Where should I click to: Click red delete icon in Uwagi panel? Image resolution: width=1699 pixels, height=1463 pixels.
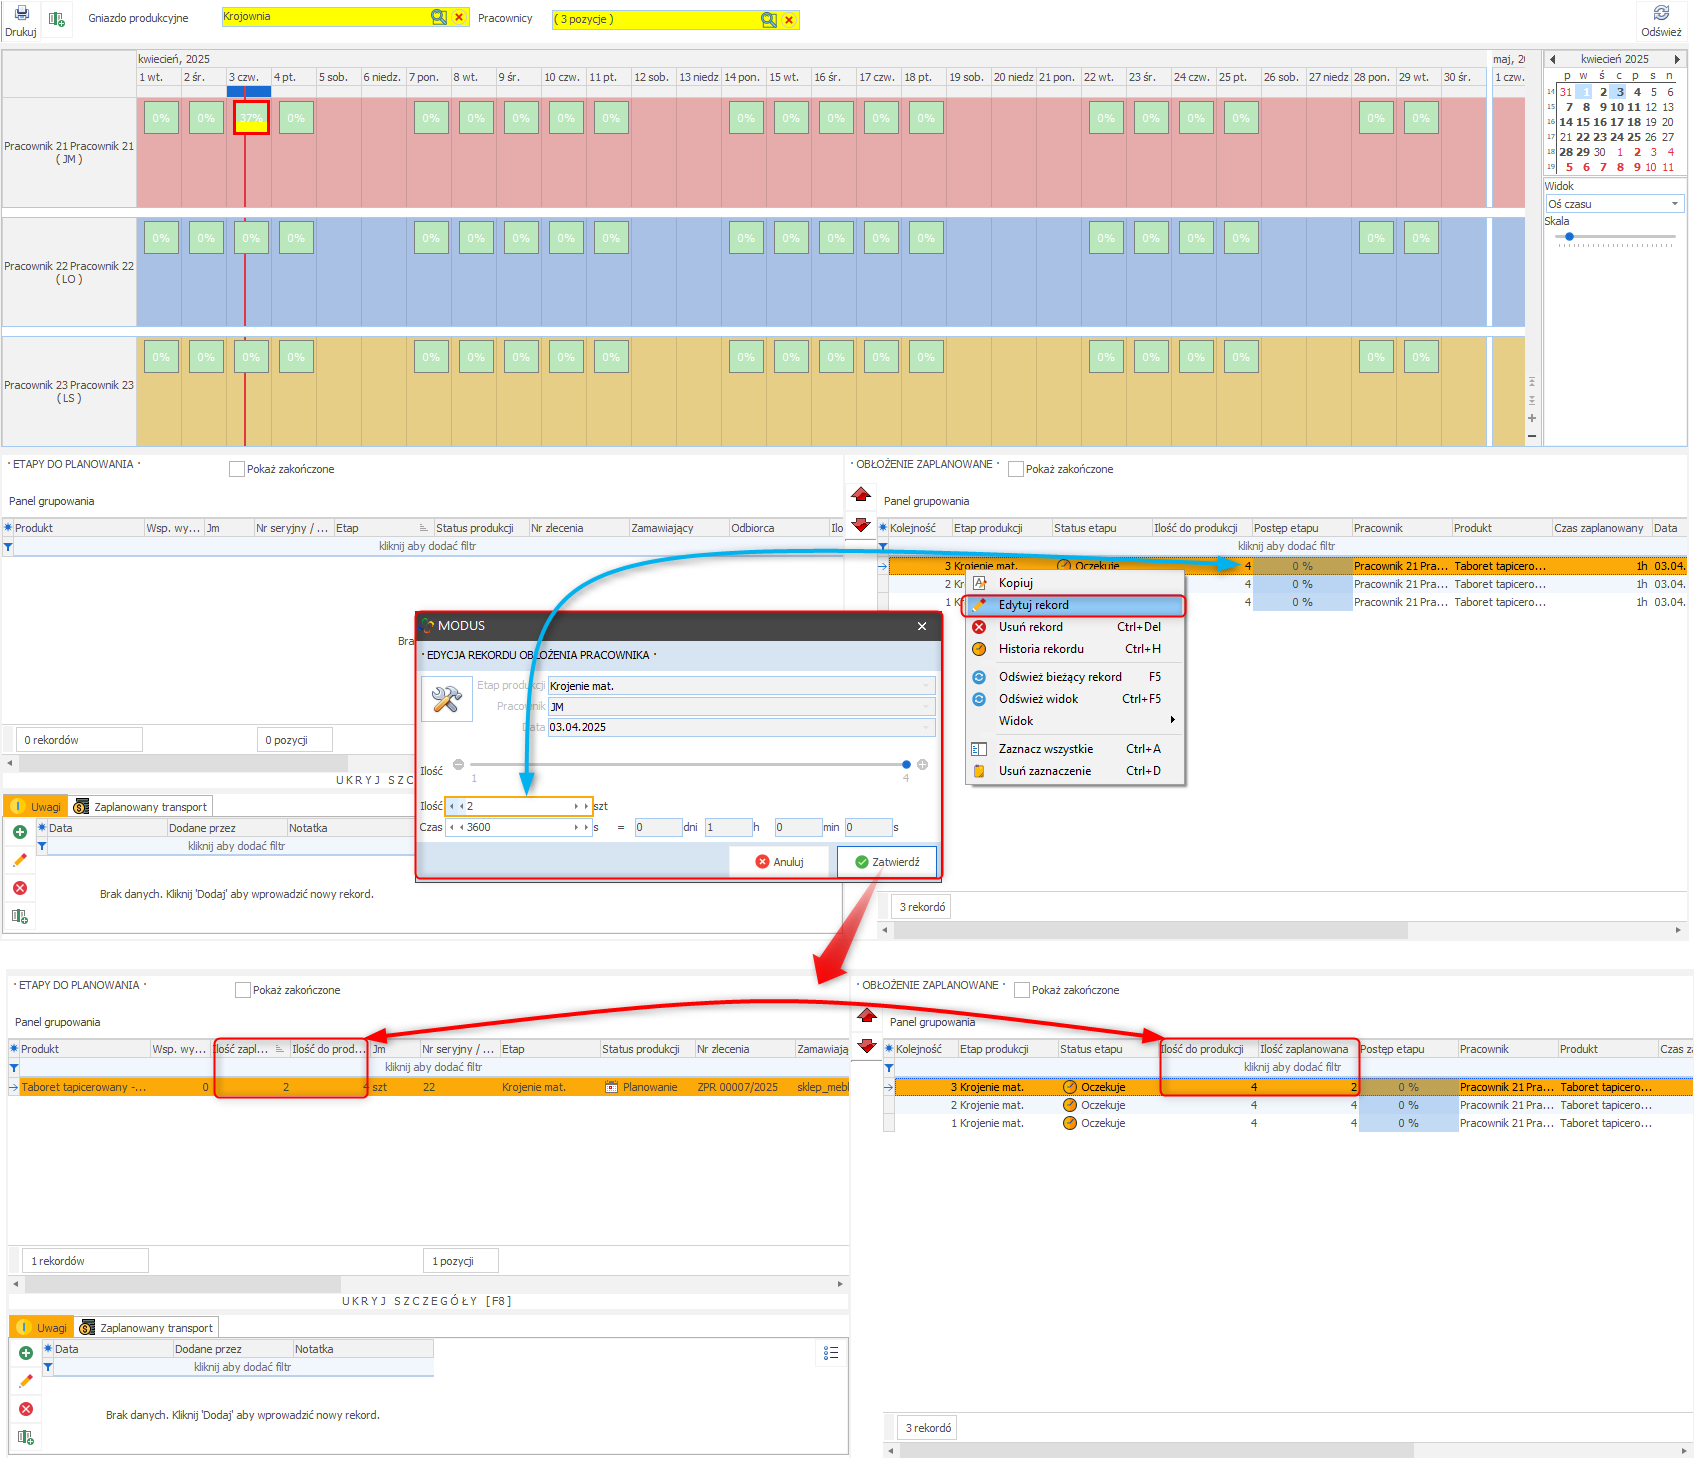pyautogui.click(x=19, y=888)
